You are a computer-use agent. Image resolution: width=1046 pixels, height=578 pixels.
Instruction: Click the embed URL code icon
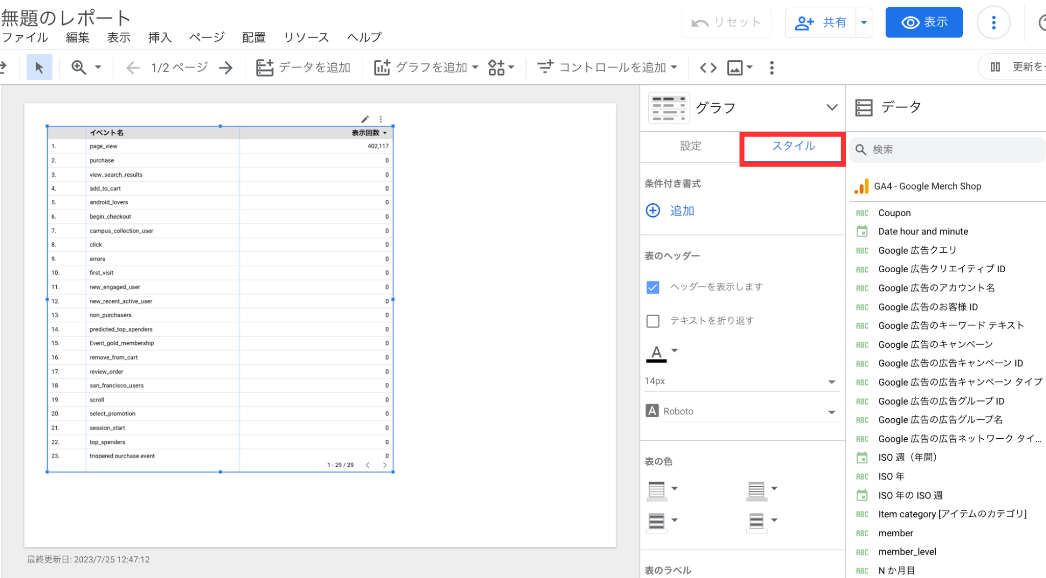point(708,67)
